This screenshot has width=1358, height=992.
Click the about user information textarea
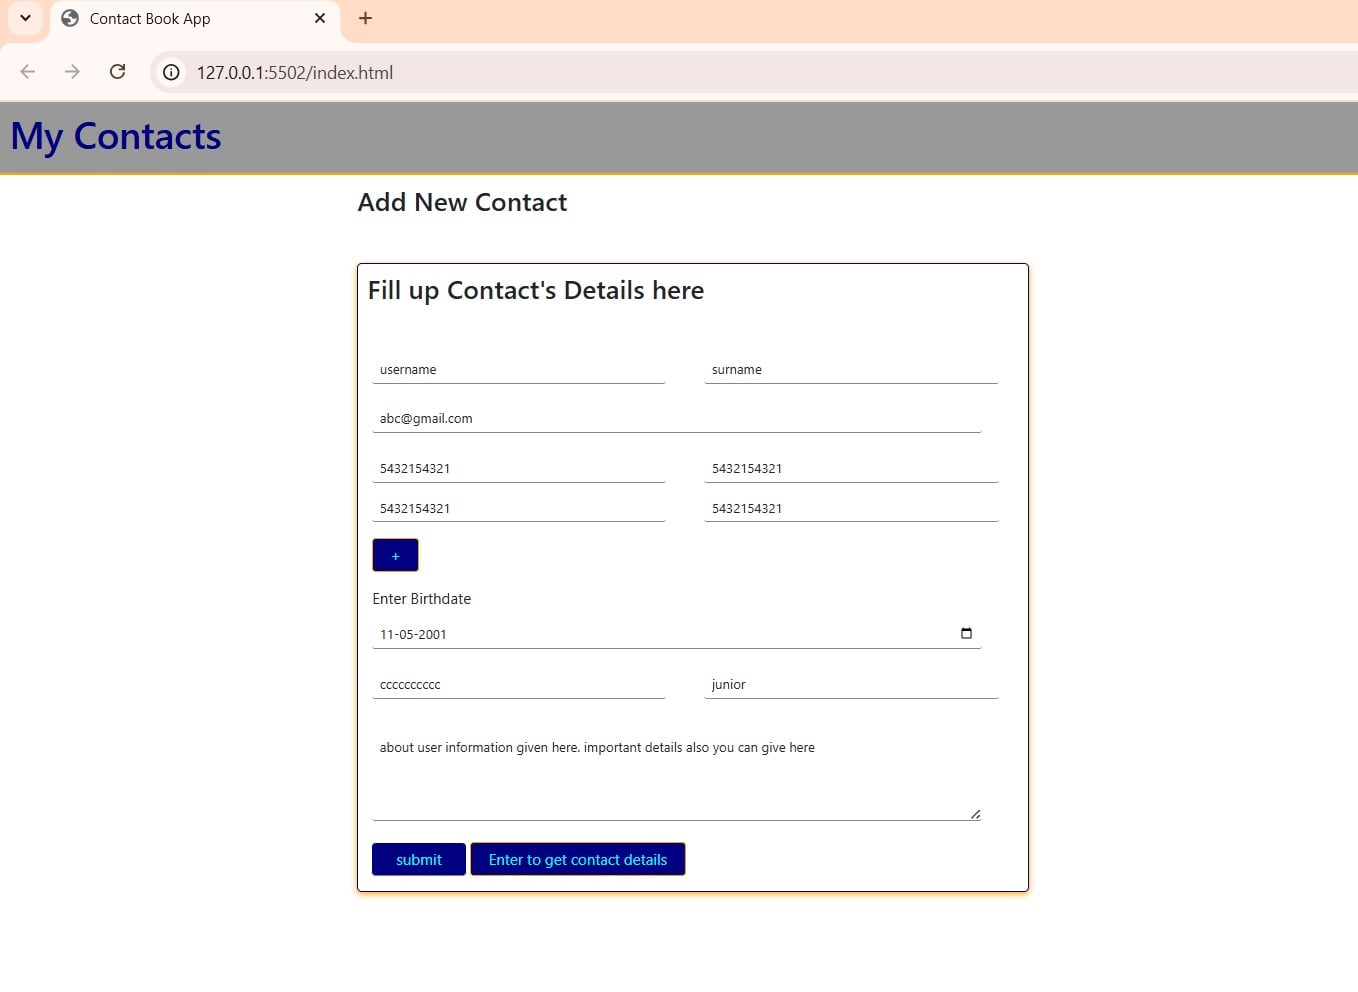[676, 772]
